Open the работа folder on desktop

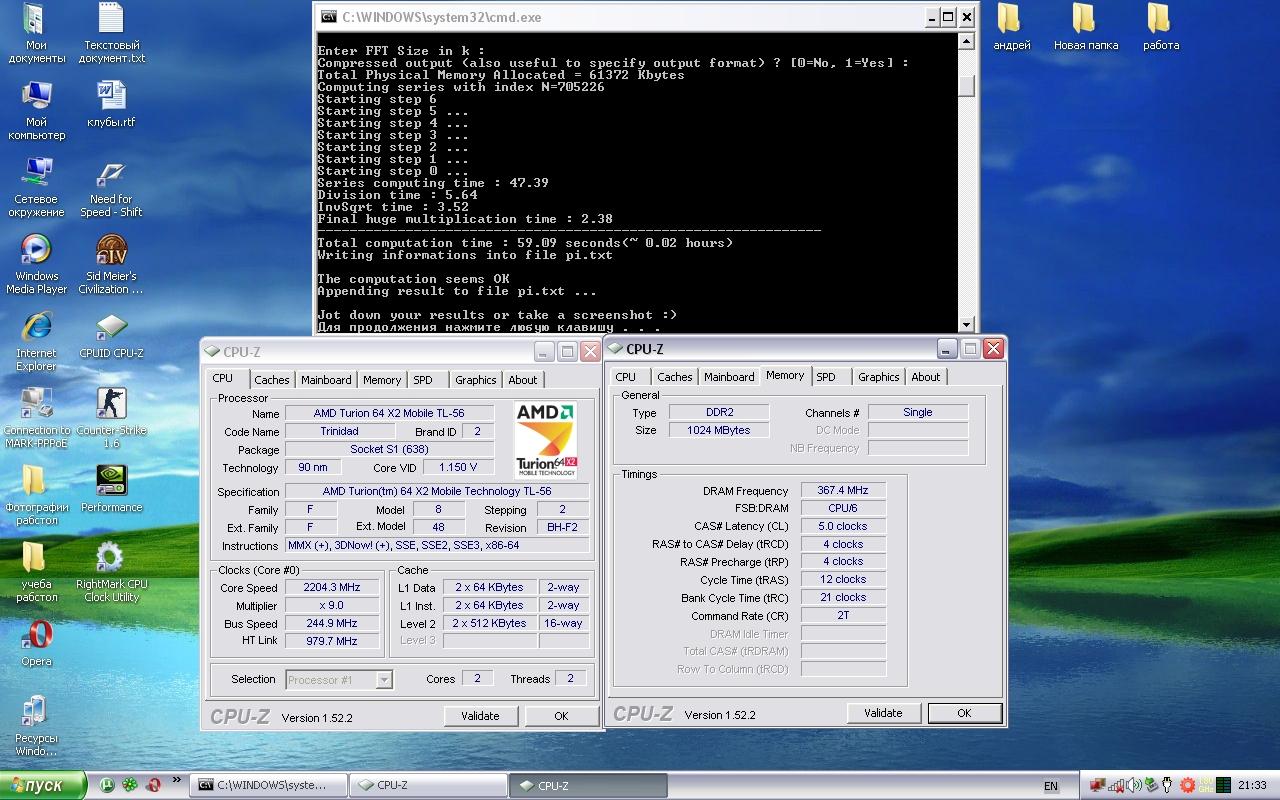[1160, 27]
